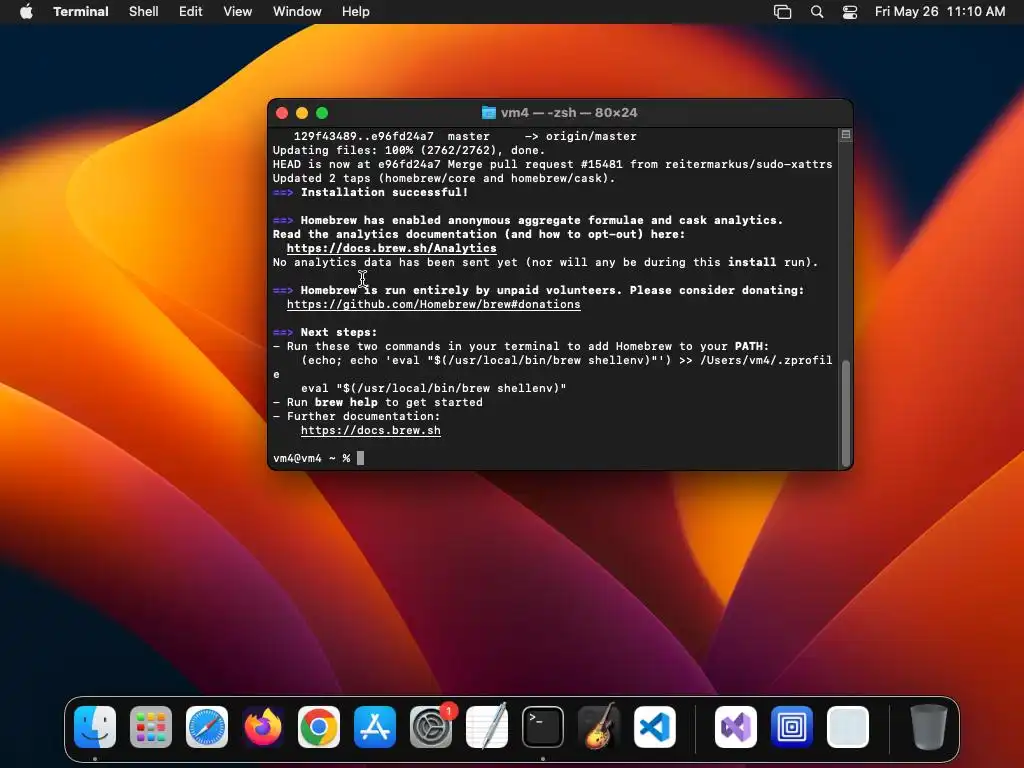
Task: Launch Google Chrome from the Dock
Action: pos(319,726)
